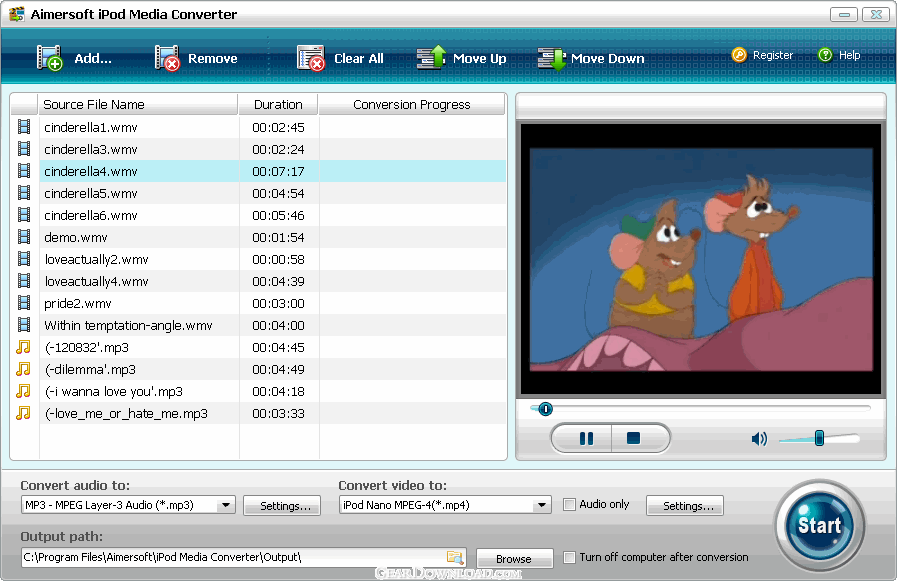Open the Help link
The width and height of the screenshot is (897, 581).
pos(850,55)
